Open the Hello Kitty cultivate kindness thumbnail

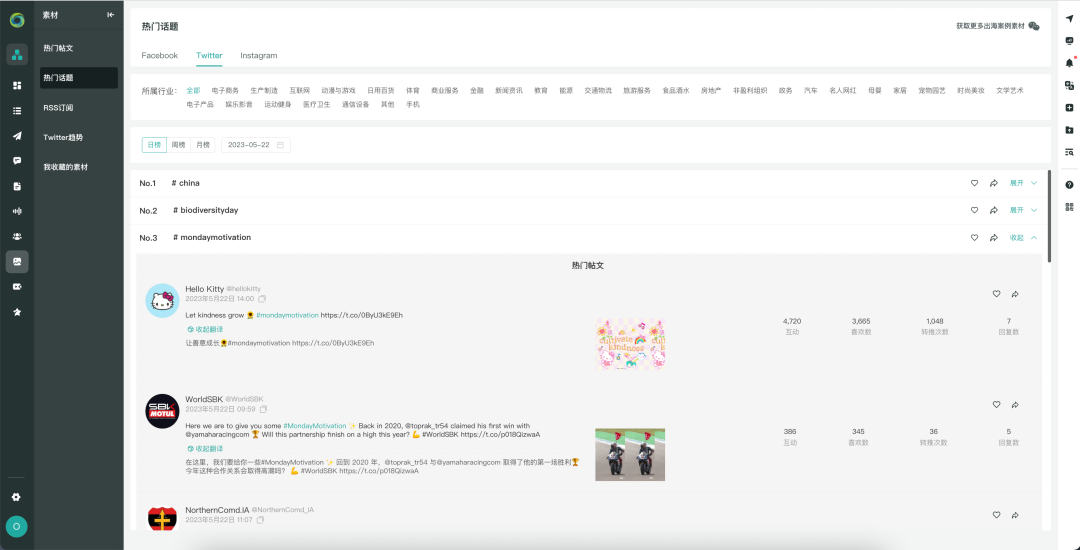coord(630,344)
